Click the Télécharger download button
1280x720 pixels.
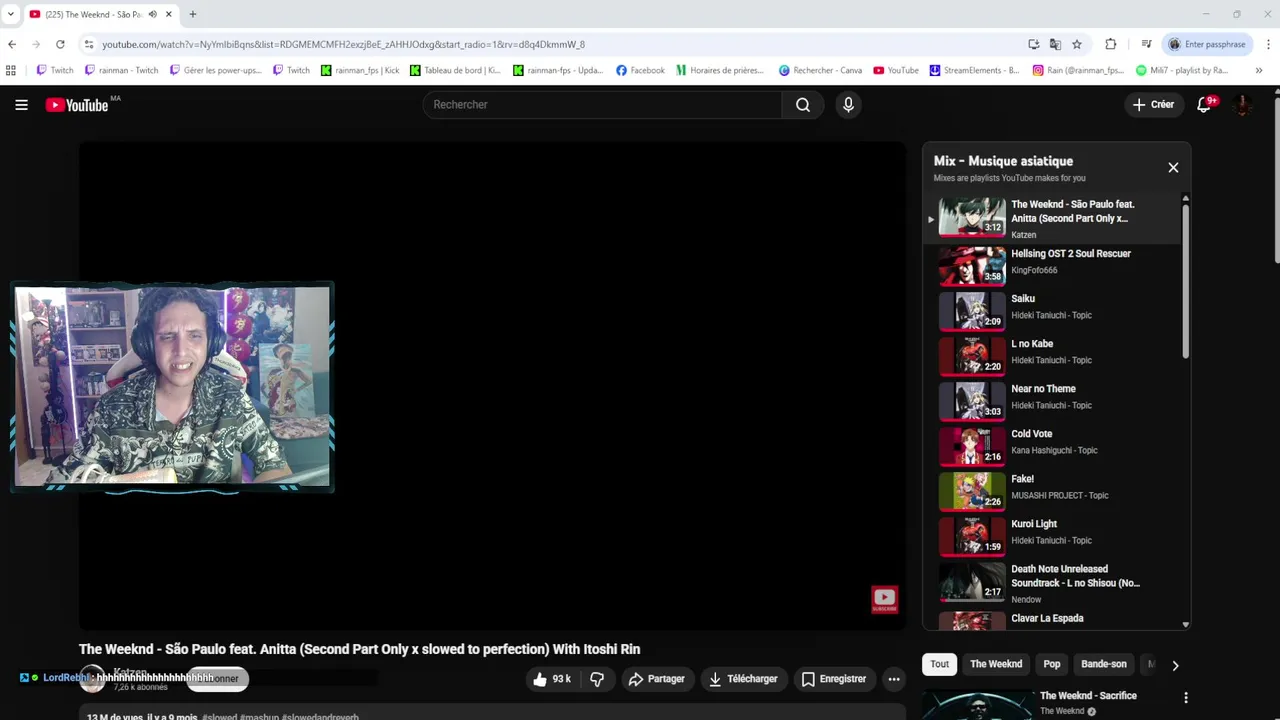point(743,679)
